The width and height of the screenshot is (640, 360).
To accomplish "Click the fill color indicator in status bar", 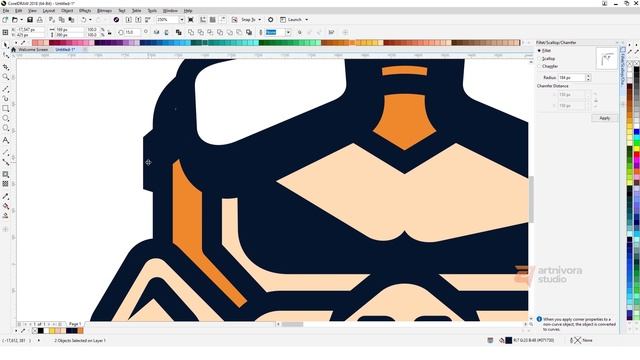I will 508,340.
